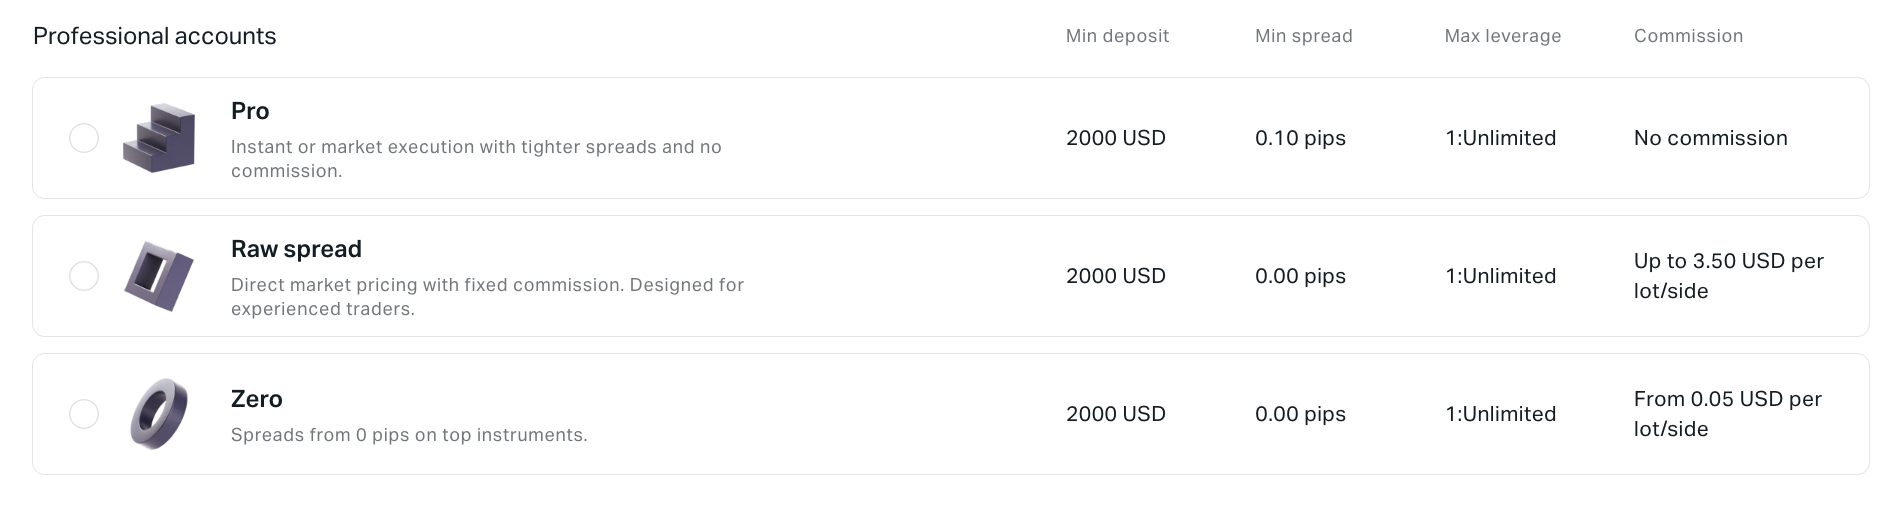
Task: Click the Raw spread description text
Action: pyautogui.click(x=487, y=297)
